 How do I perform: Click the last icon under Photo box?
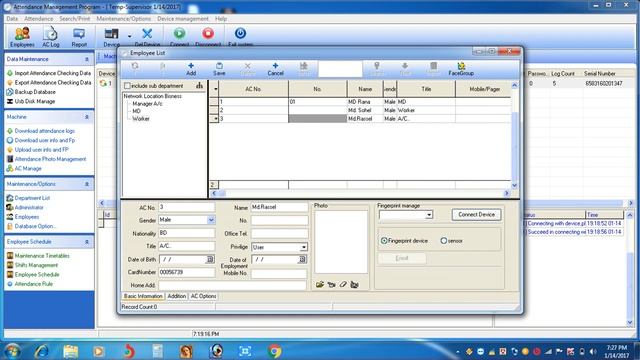[354, 284]
